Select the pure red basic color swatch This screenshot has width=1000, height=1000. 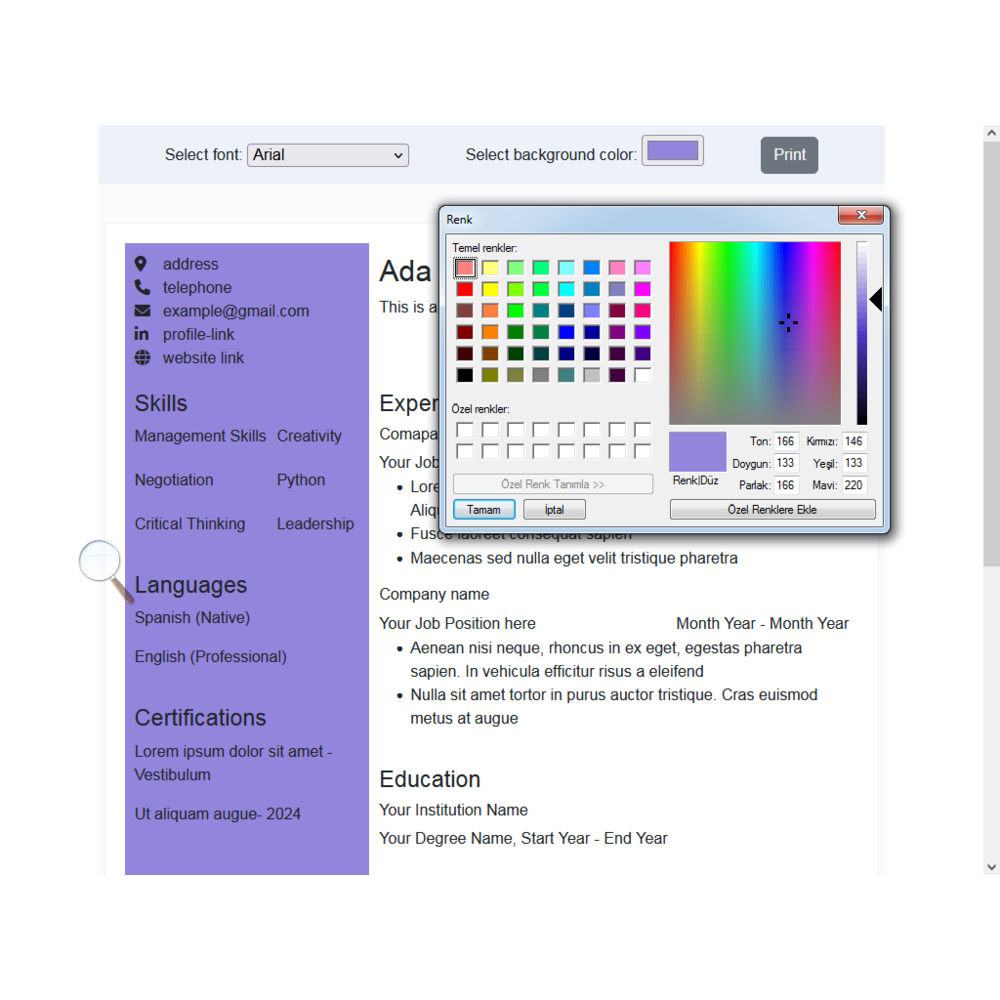click(x=465, y=290)
